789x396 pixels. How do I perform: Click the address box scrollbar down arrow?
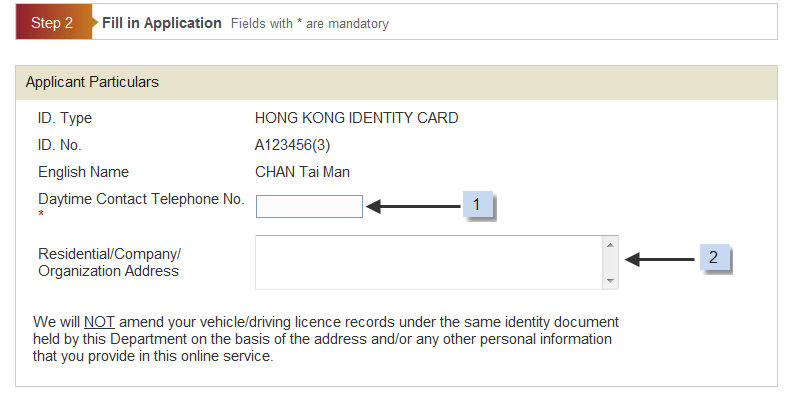610,281
